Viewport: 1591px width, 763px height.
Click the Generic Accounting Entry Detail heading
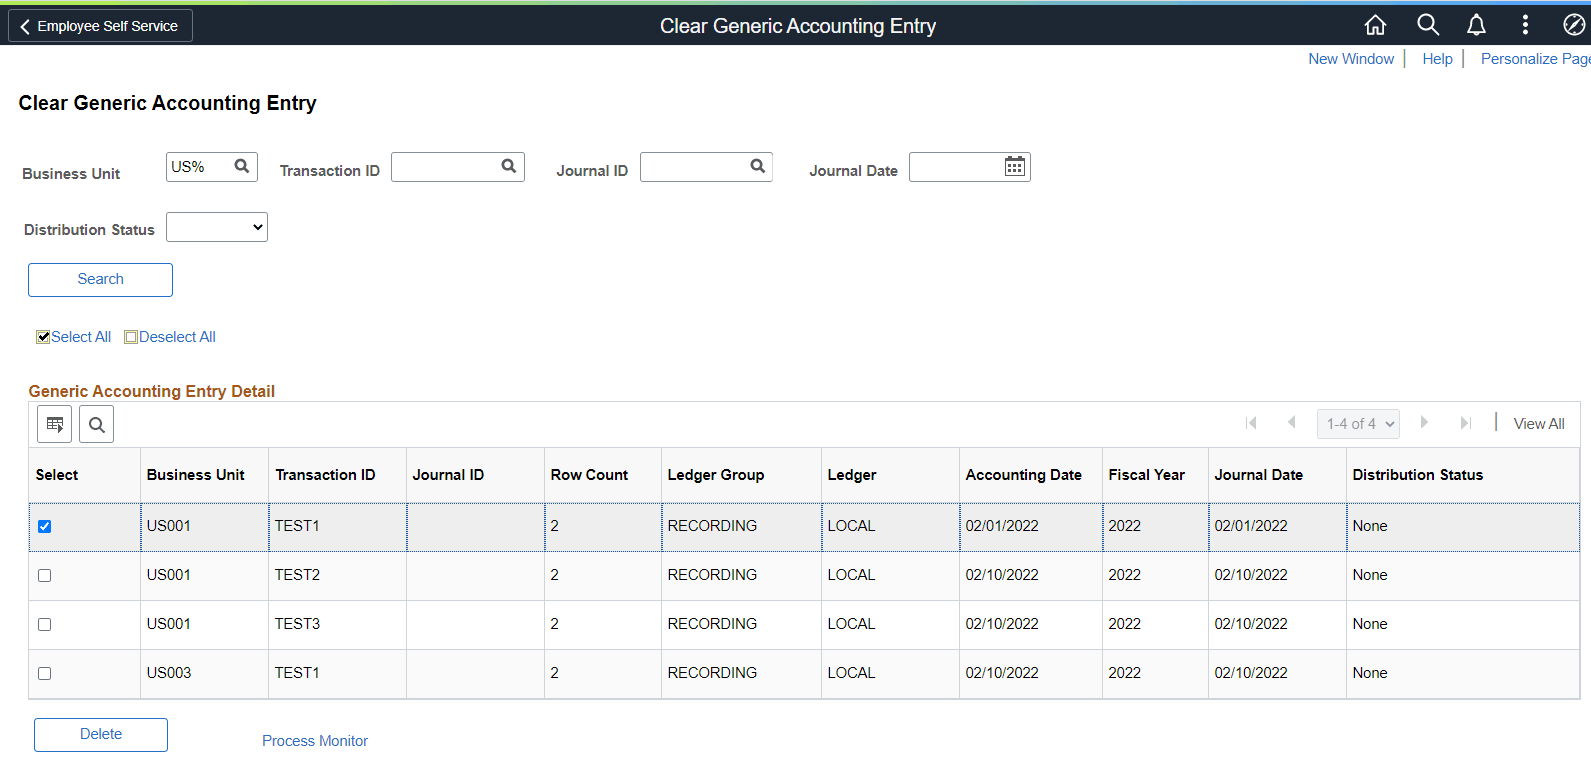tap(152, 391)
